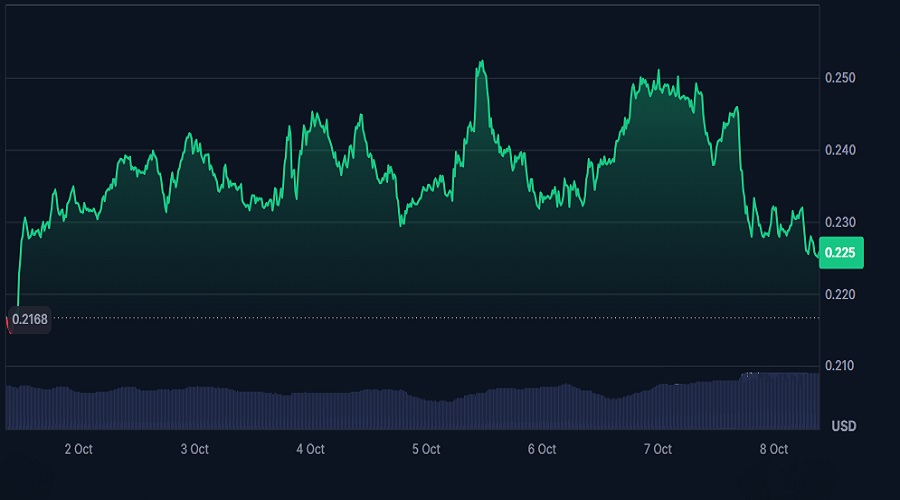Select the 5 Oct date label

click(426, 449)
